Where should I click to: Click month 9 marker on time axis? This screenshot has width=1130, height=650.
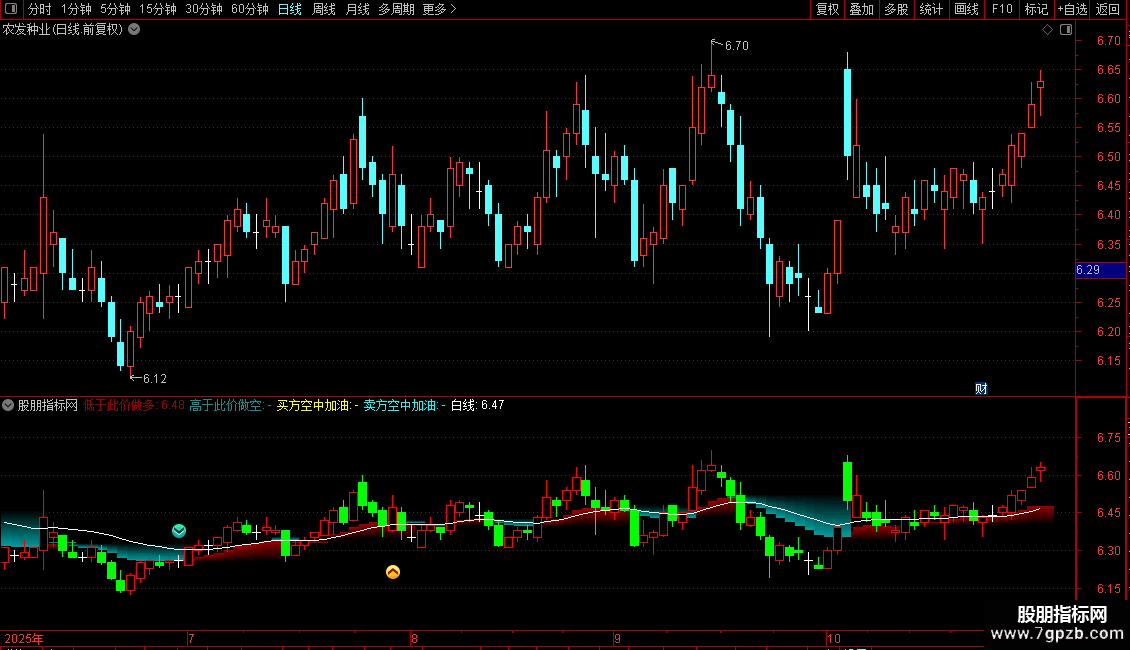click(x=618, y=638)
